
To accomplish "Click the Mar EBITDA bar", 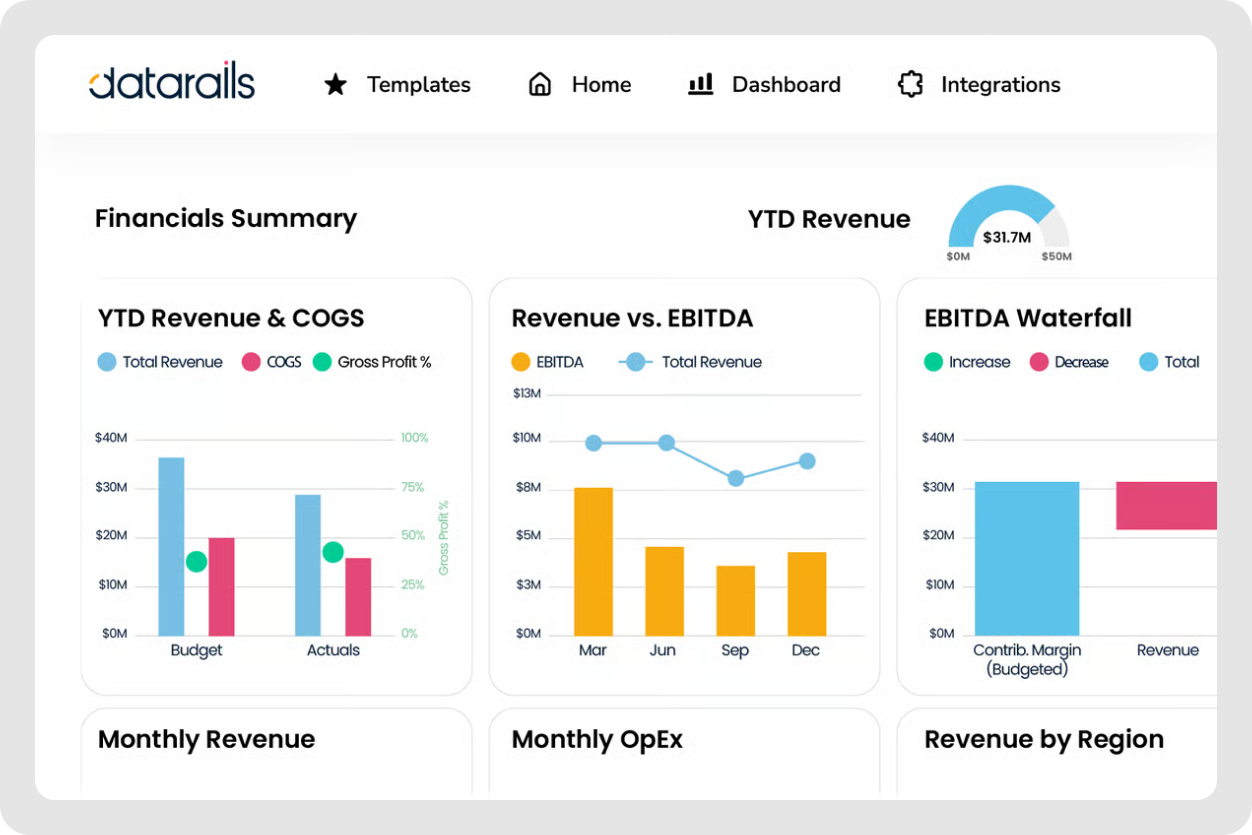I will click(x=593, y=560).
